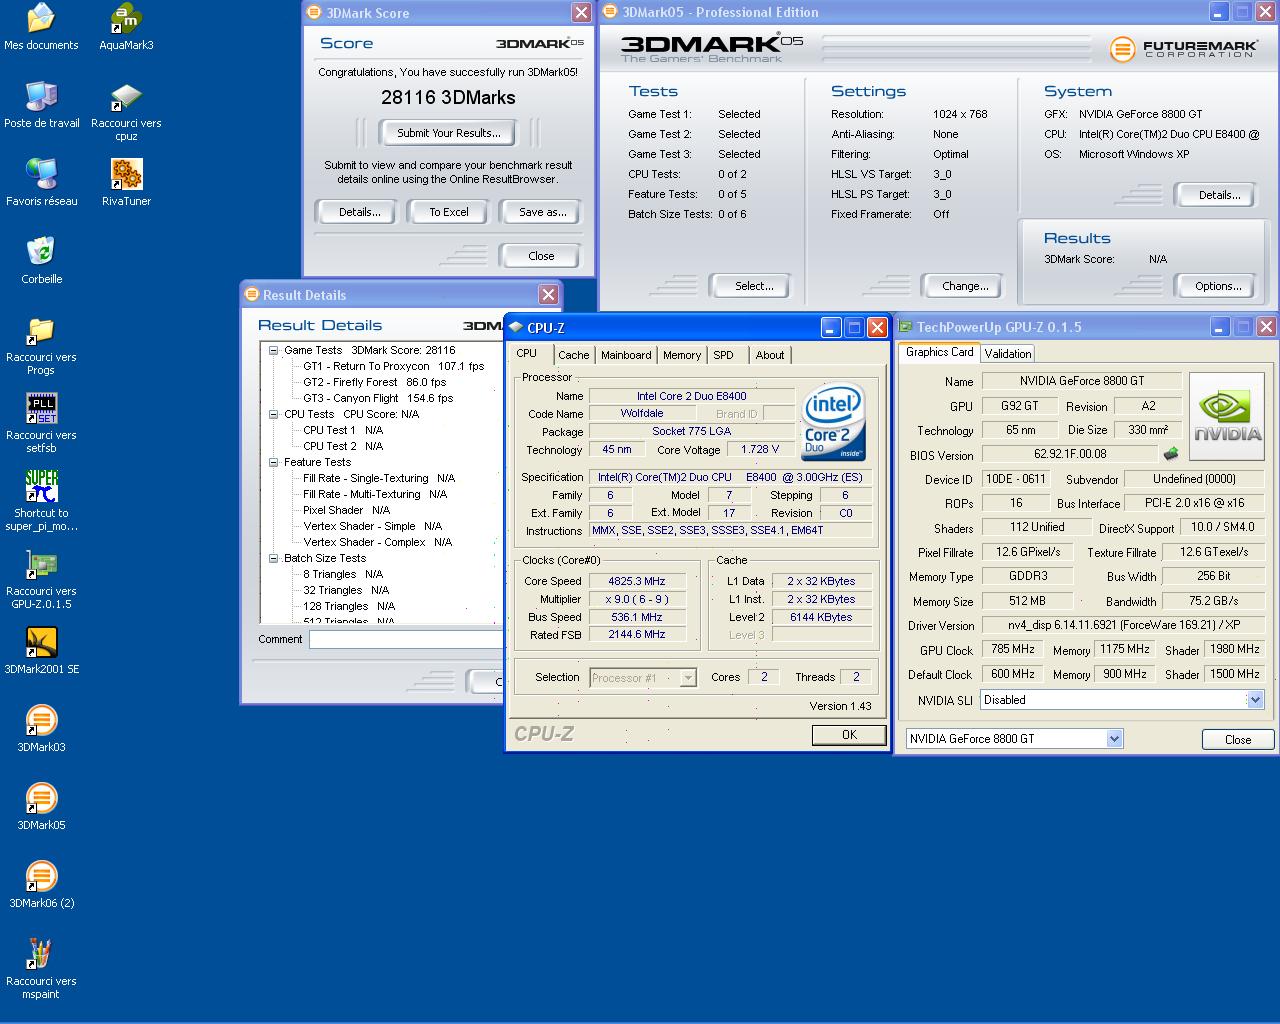Open the Mes documents desktop icon
This screenshot has height=1024, width=1280.
[41, 27]
